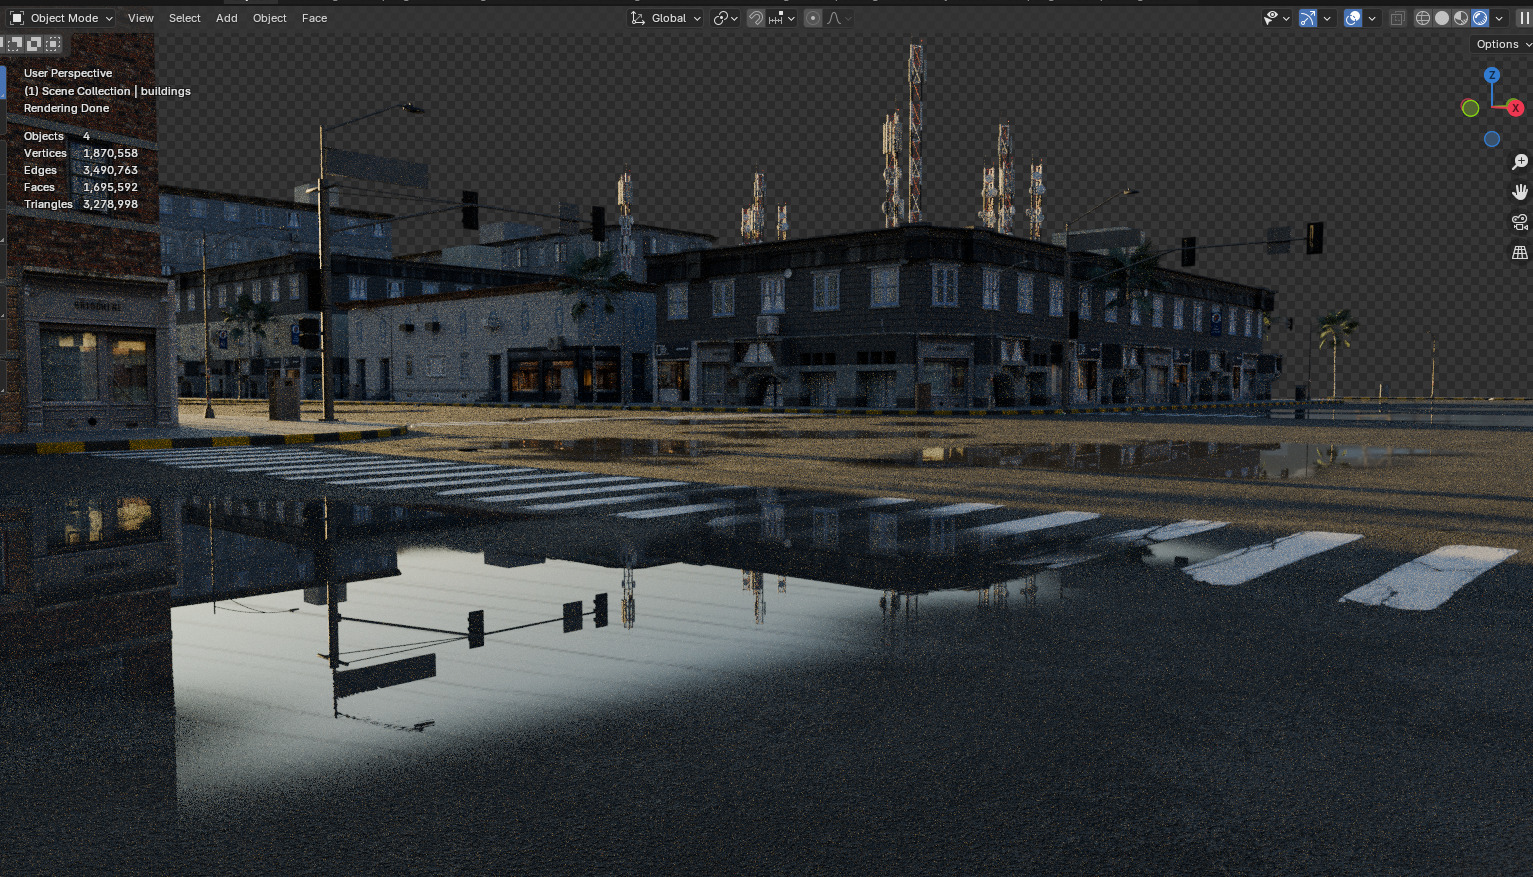Viewport: 1533px width, 877px height.
Task: Open the Face menu
Action: pyautogui.click(x=314, y=18)
